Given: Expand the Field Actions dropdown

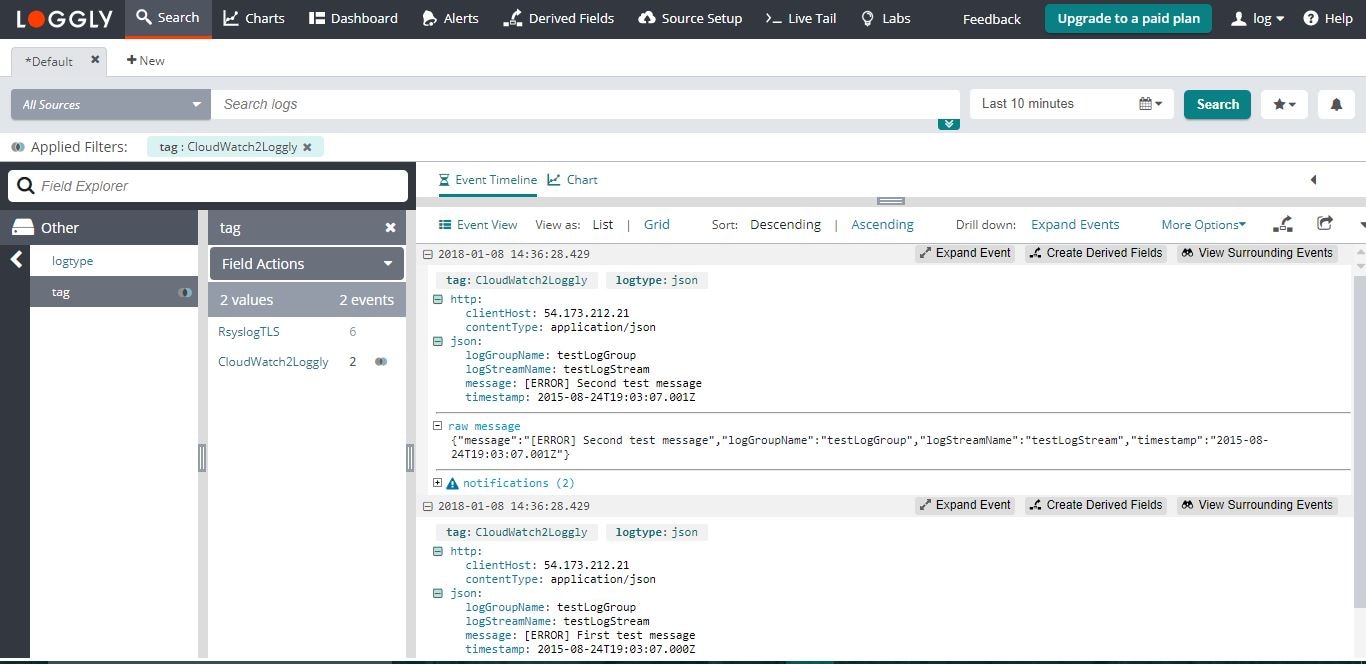Looking at the screenshot, I should (306, 264).
